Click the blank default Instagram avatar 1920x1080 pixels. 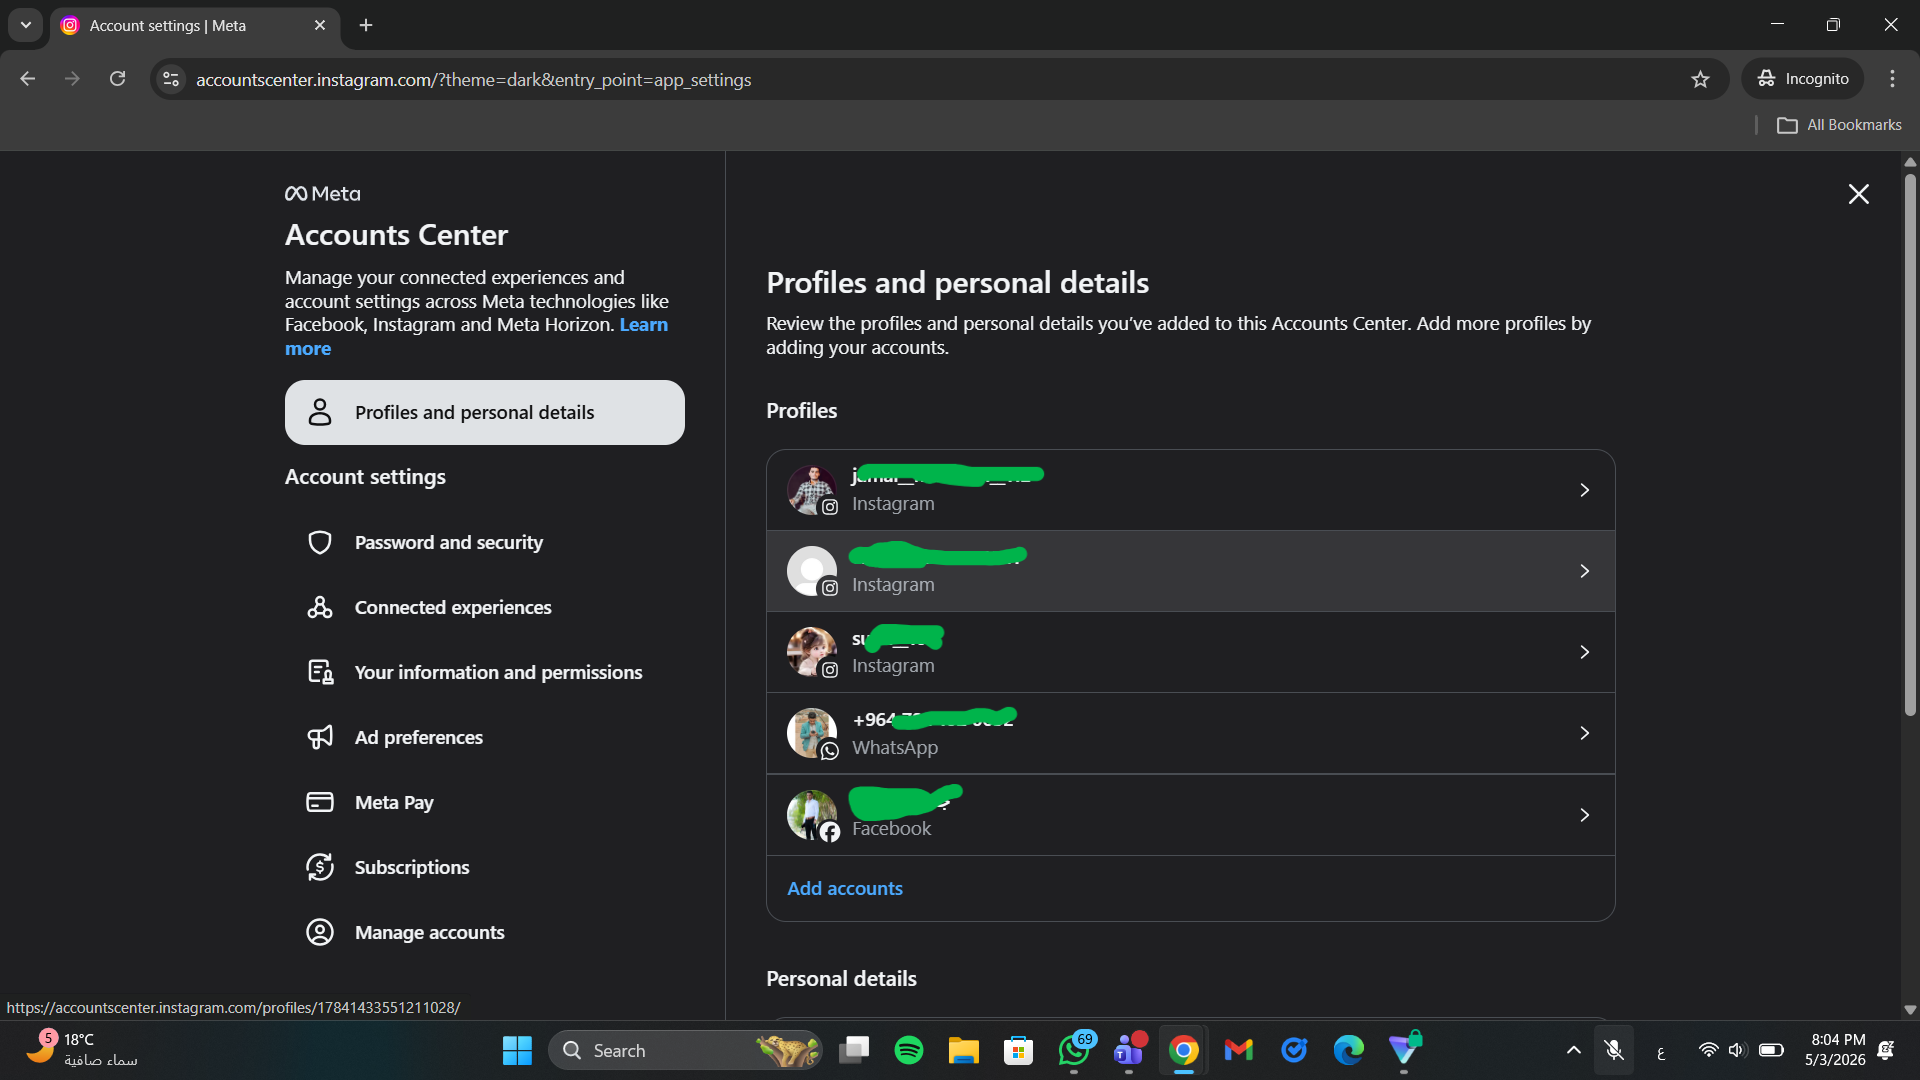(812, 571)
